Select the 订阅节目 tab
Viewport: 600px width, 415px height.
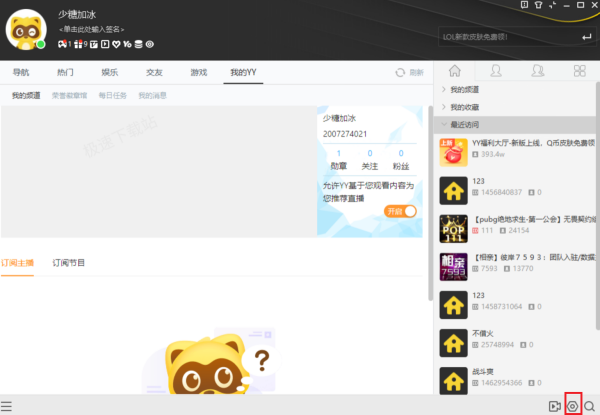pyautogui.click(x=68, y=263)
